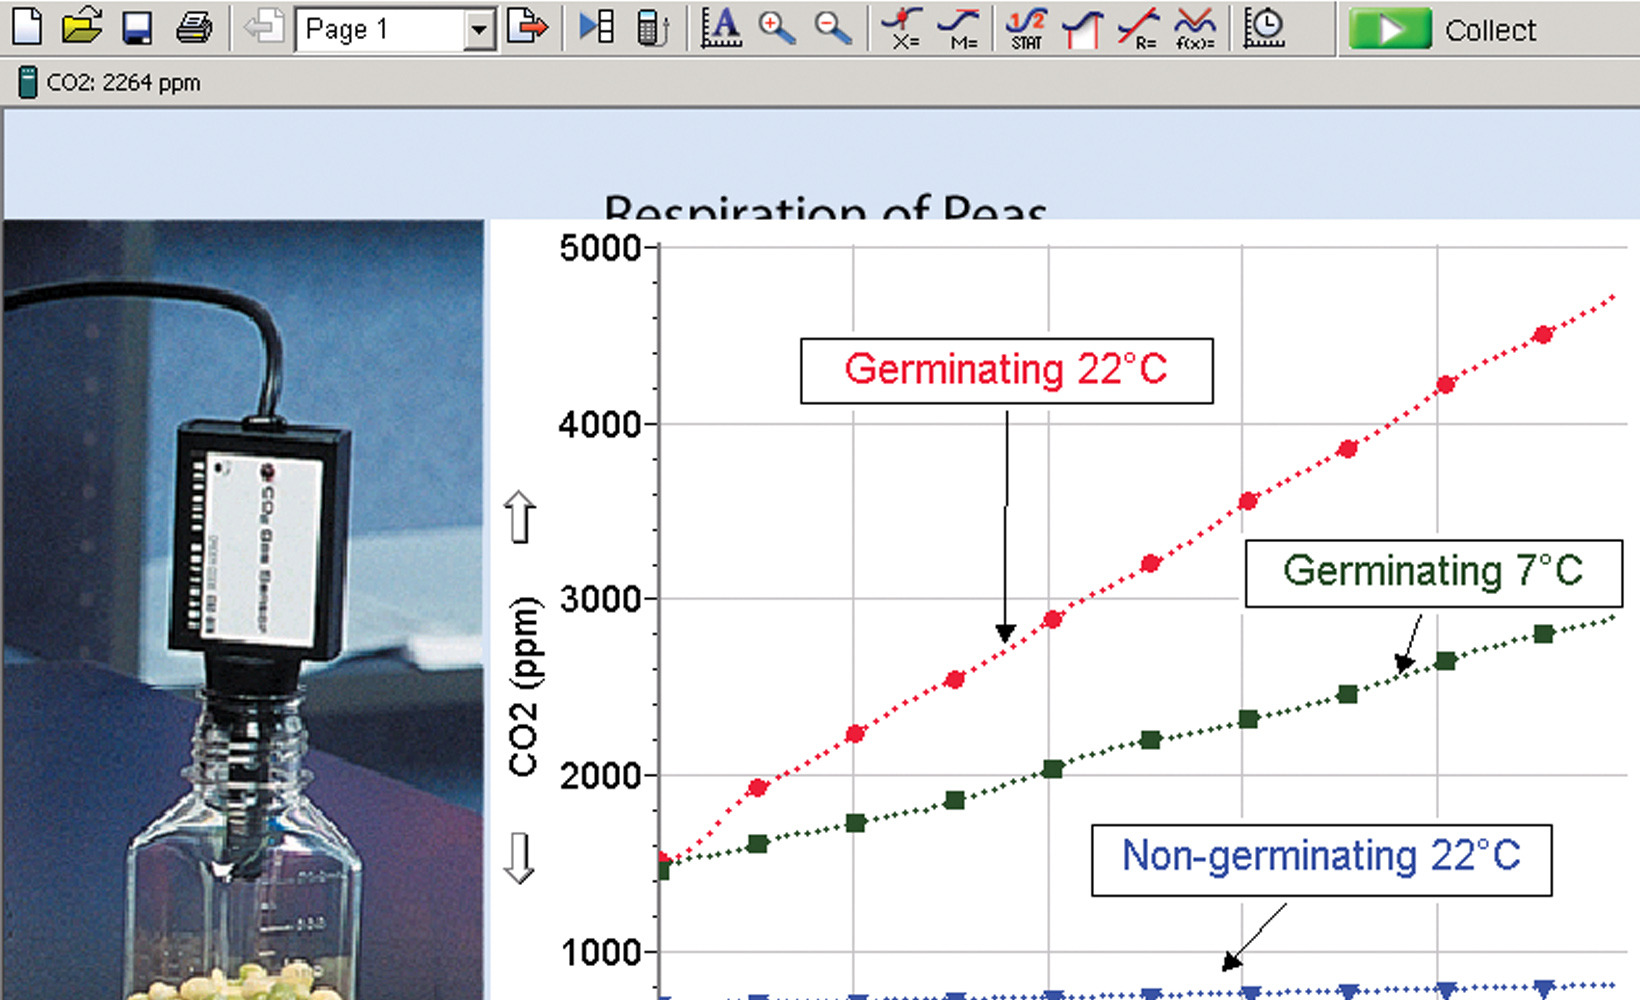Open a file with the folder icon
The image size is (1640, 1000).
pyautogui.click(x=81, y=27)
